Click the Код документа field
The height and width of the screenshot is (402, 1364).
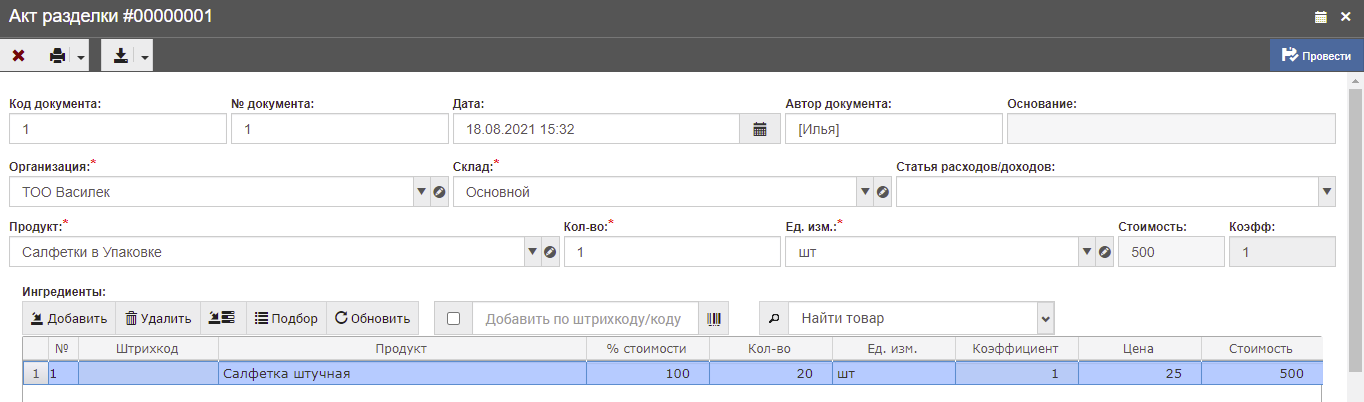(x=118, y=129)
